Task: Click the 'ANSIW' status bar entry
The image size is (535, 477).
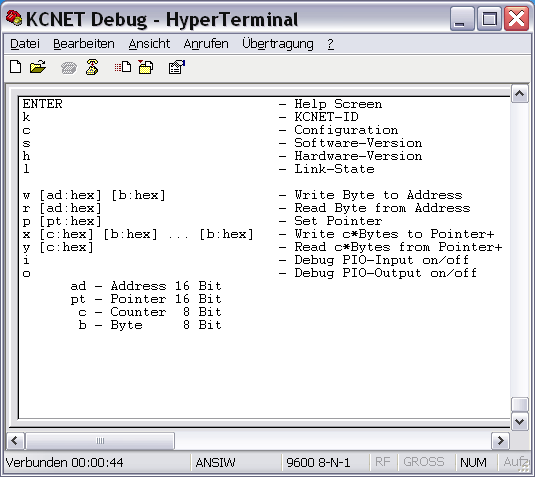Action: [215, 463]
